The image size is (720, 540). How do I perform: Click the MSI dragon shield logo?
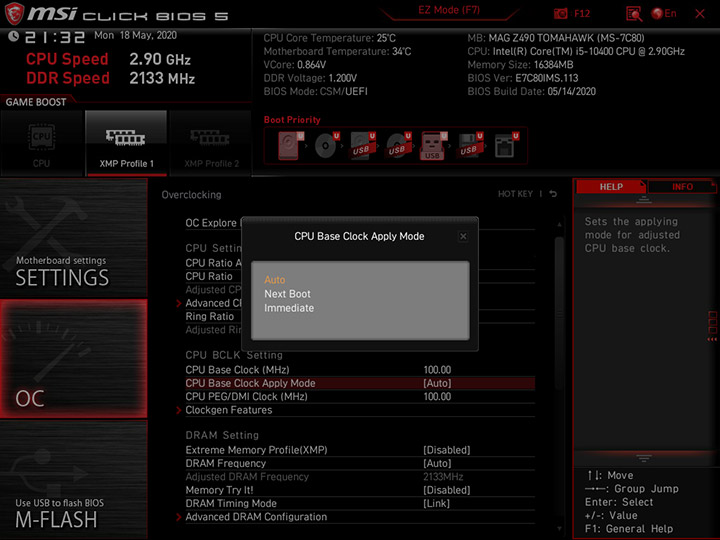pyautogui.click(x=14, y=13)
